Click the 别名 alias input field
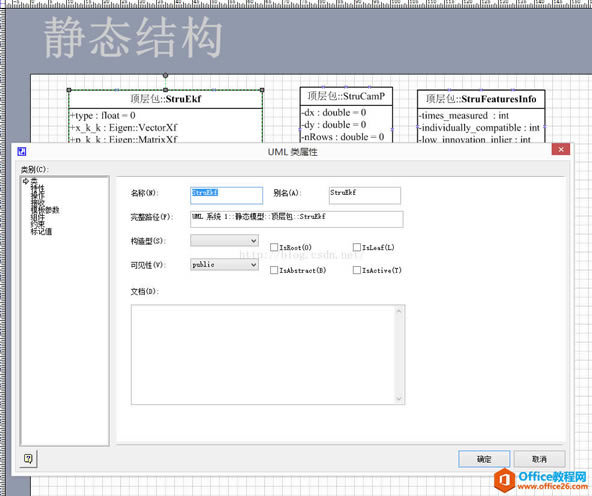The image size is (592, 496). coord(365,196)
